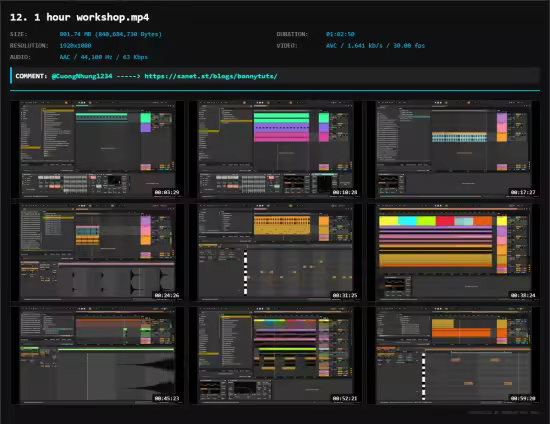Image resolution: width=550 pixels, height=424 pixels.
Task: Select the frame preview at 00:24:26
Action: pyautogui.click(x=97, y=253)
